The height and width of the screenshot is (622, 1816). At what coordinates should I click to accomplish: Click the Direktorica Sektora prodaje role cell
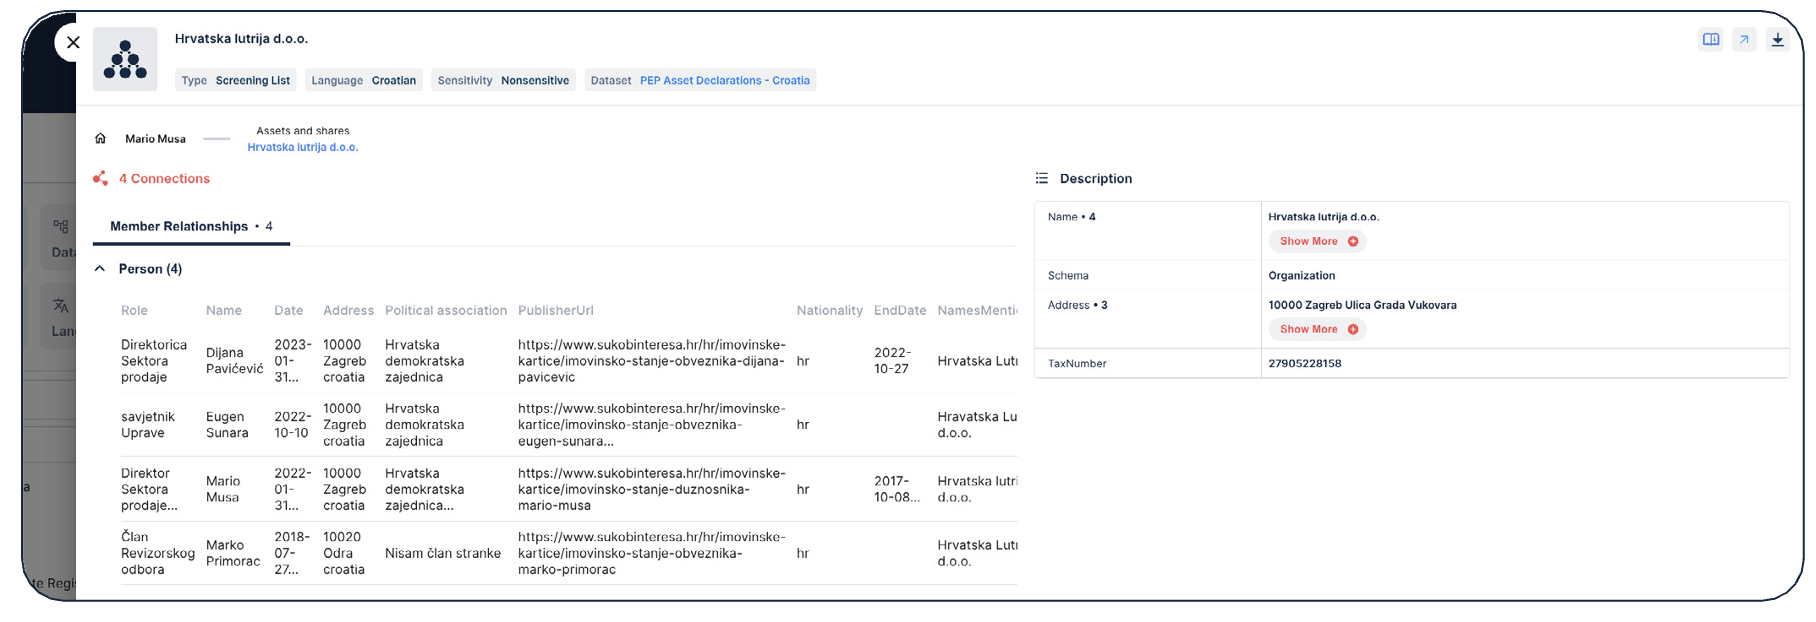[154, 361]
